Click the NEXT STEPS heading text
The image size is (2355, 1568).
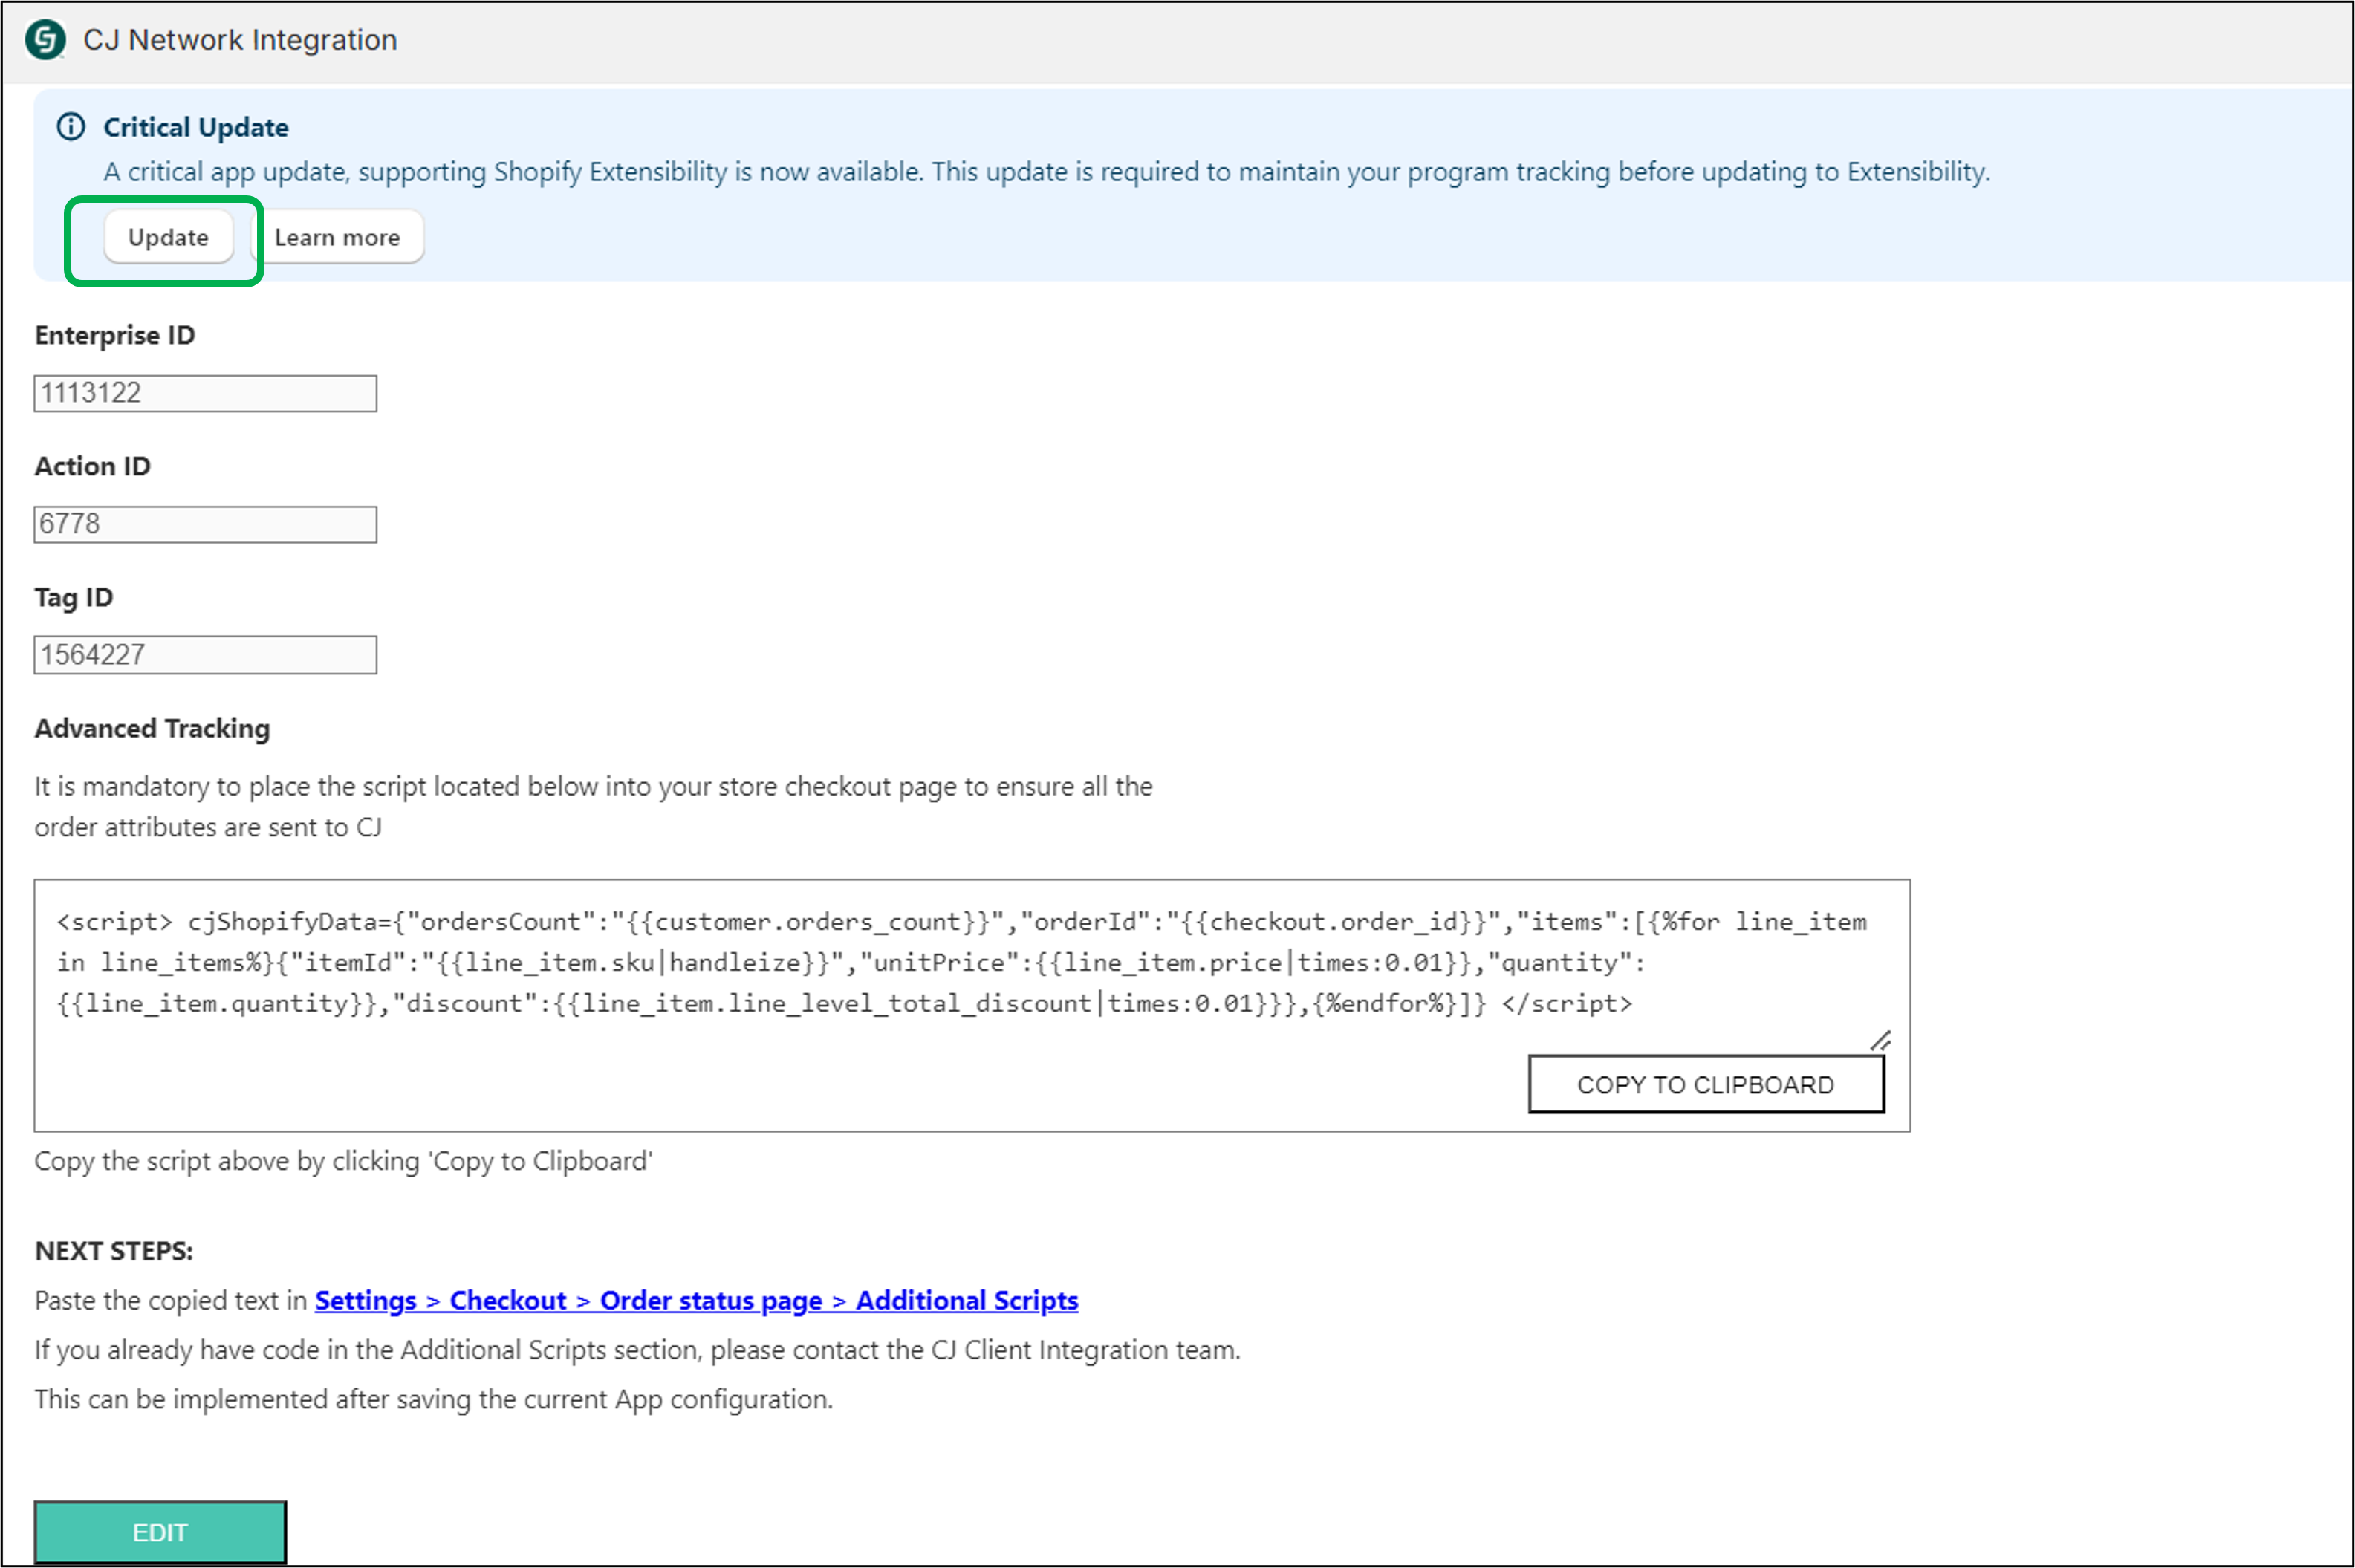[x=113, y=1249]
